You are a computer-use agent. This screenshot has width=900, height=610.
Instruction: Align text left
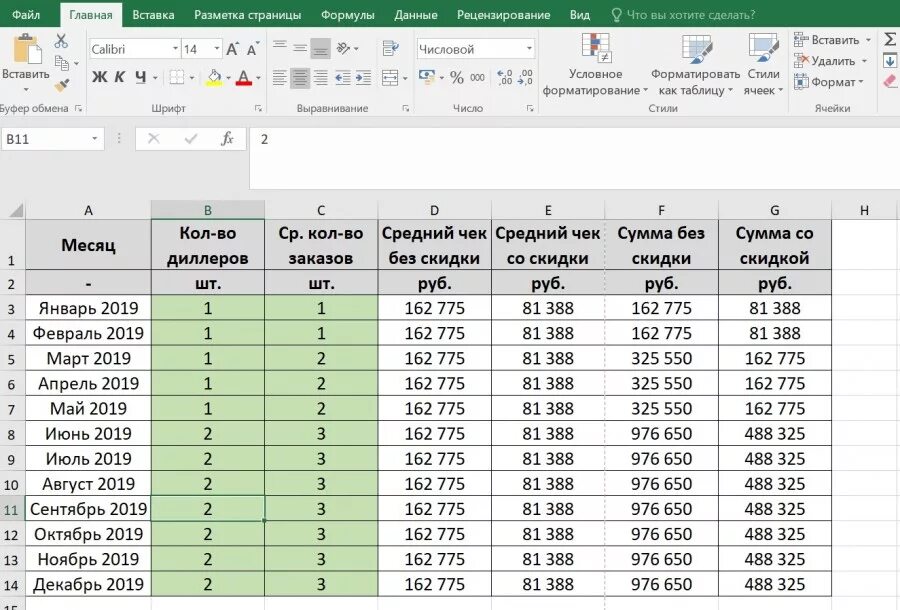[280, 77]
